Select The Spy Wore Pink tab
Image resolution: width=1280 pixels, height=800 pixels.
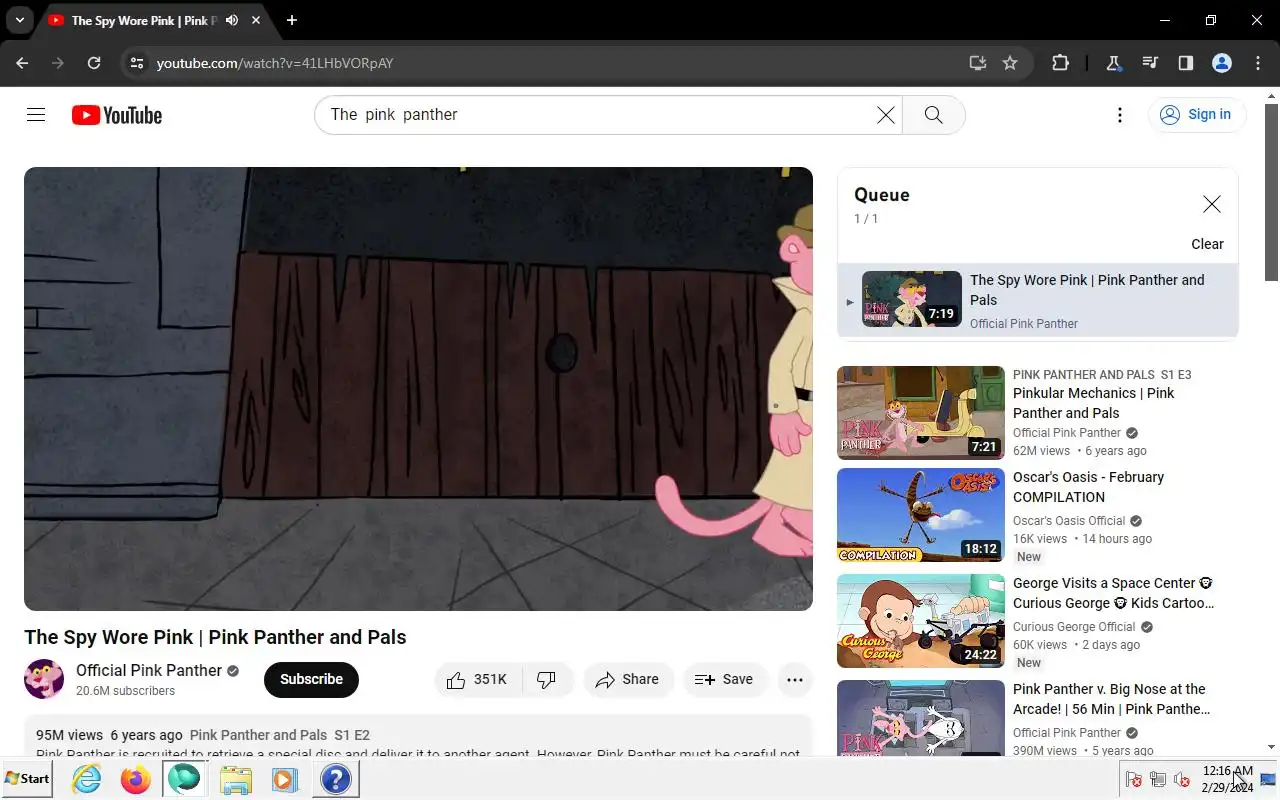coord(144,20)
